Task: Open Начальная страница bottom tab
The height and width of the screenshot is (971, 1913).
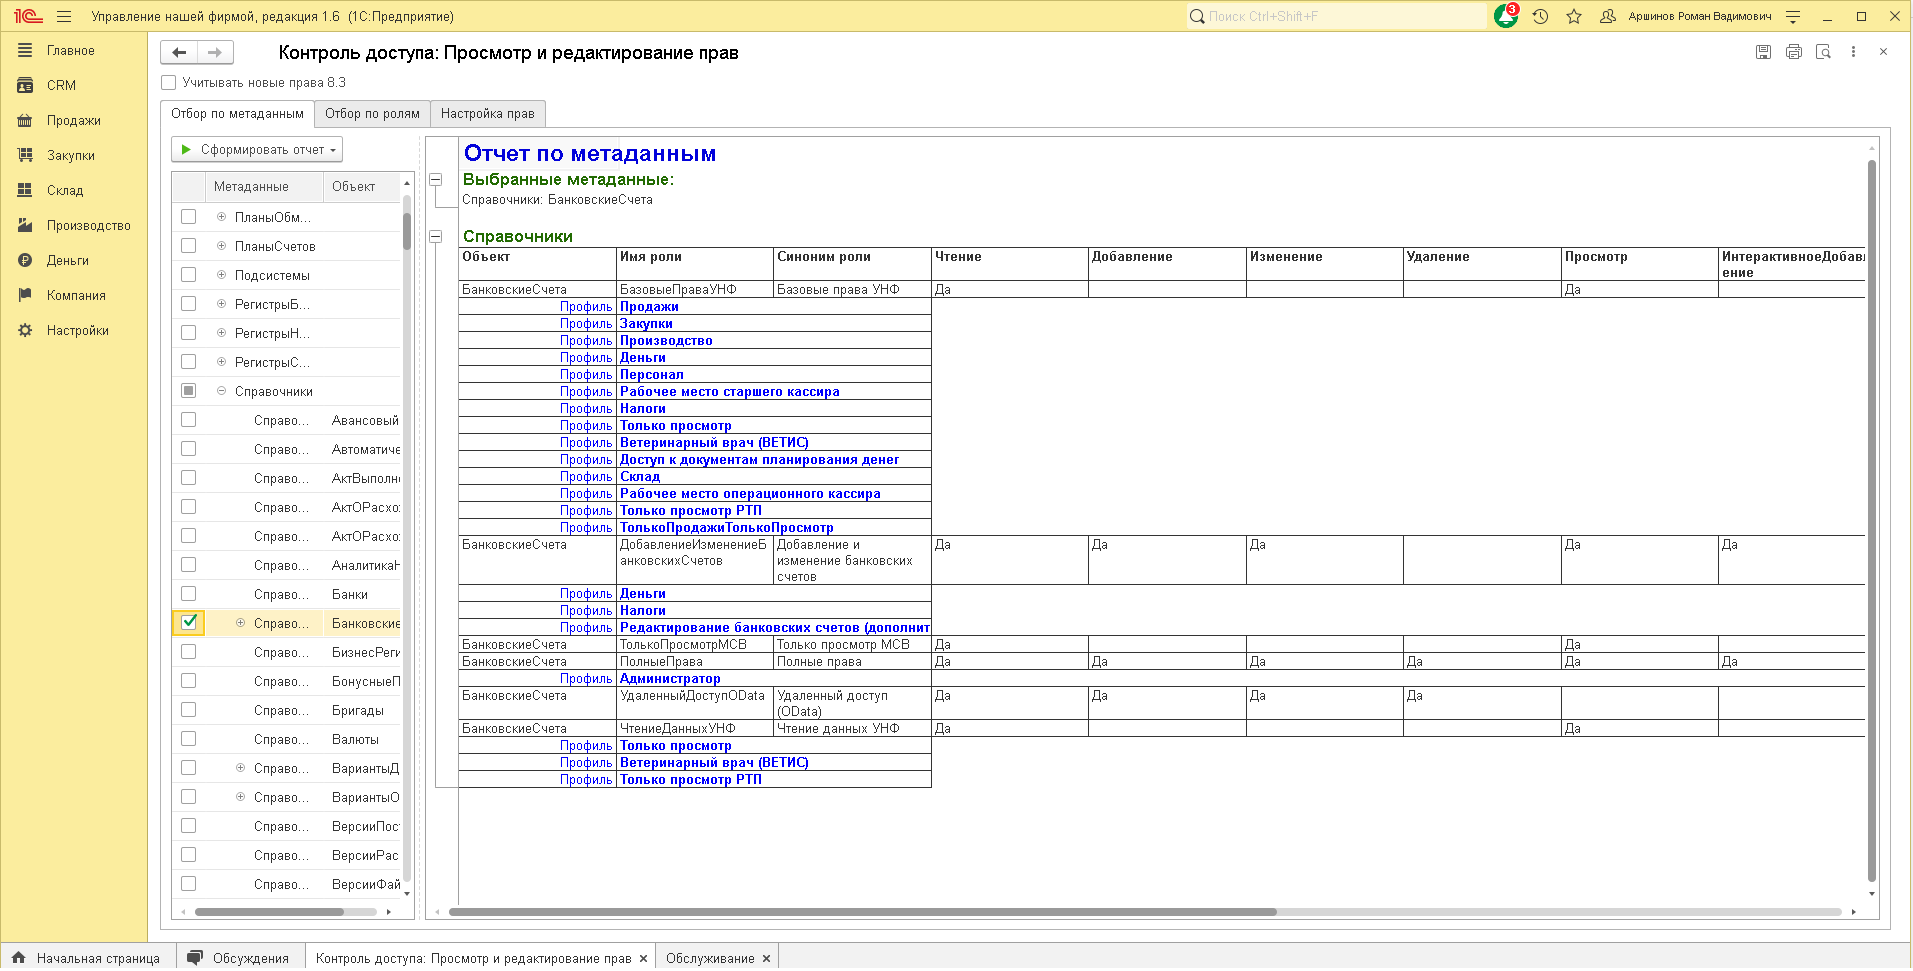Action: 88,958
